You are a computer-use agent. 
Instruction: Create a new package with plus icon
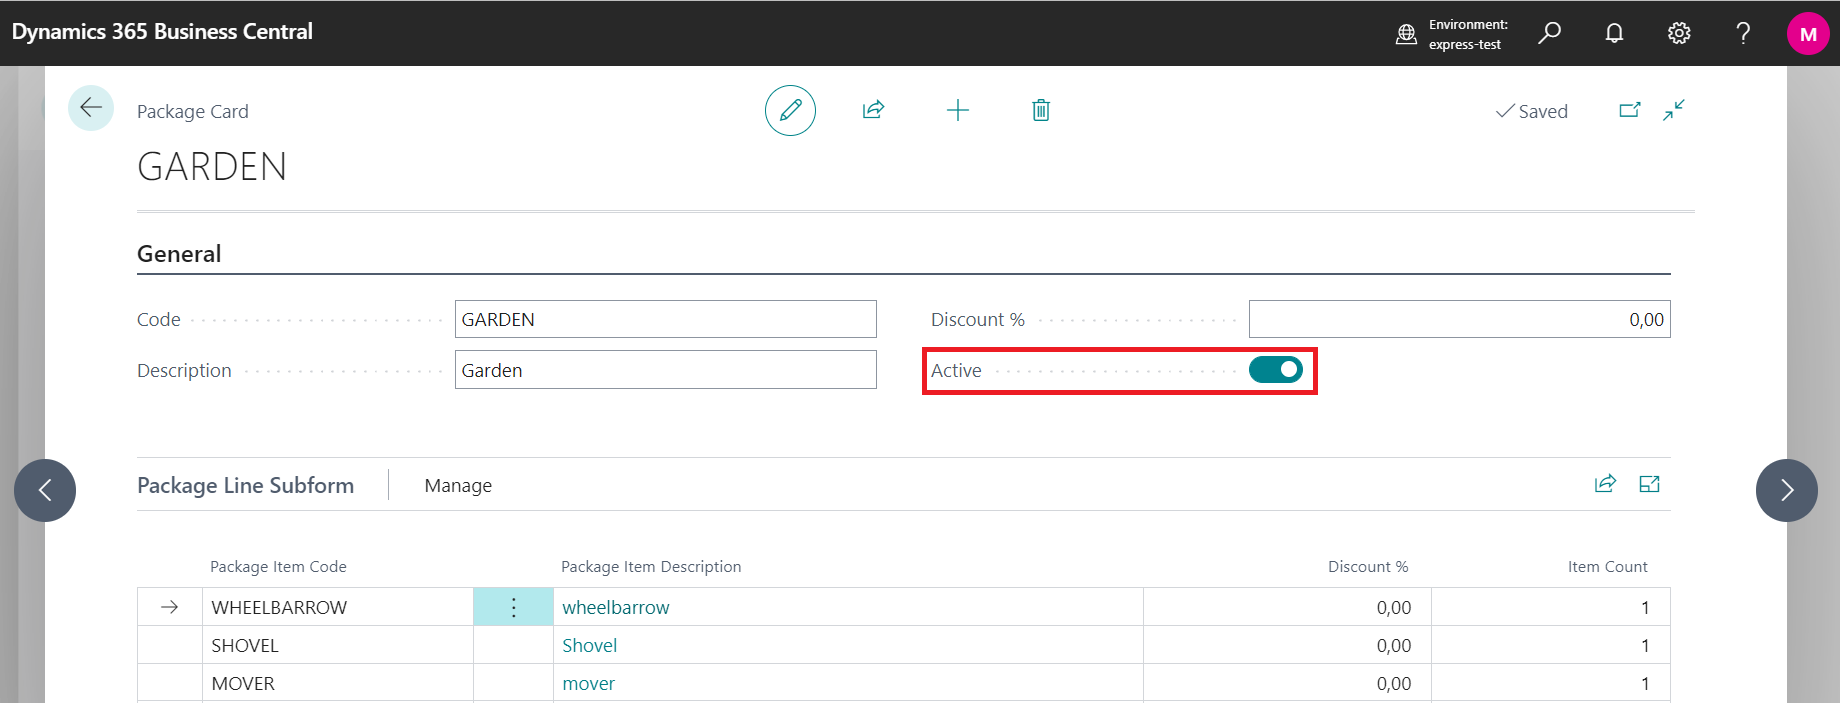[957, 110]
